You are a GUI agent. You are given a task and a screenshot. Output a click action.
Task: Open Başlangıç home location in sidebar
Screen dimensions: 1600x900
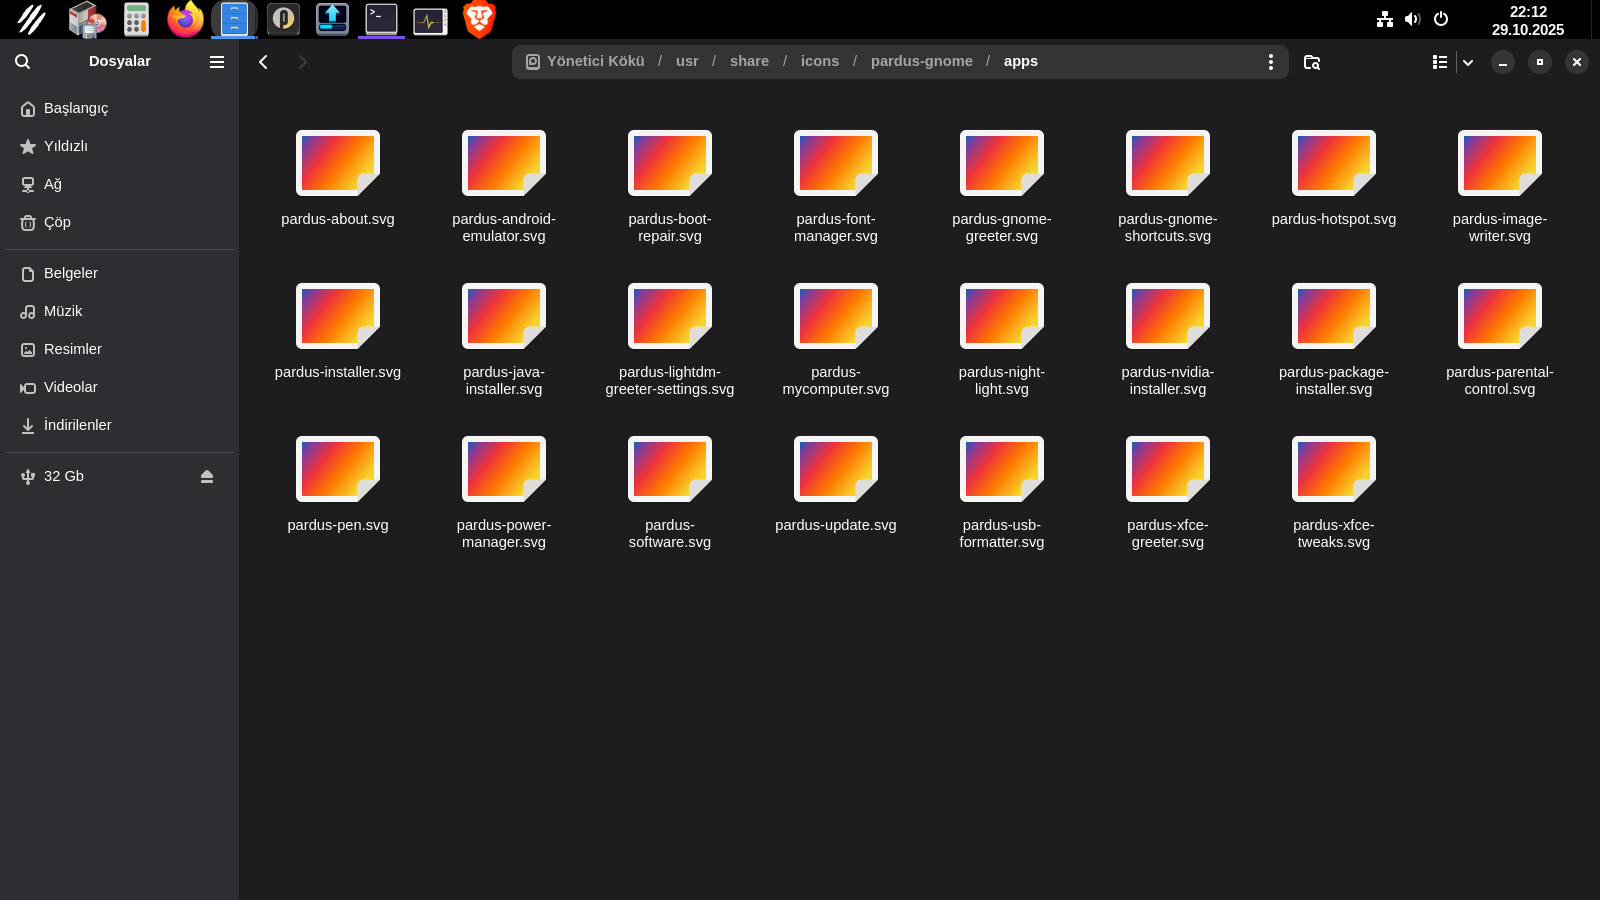coord(76,108)
